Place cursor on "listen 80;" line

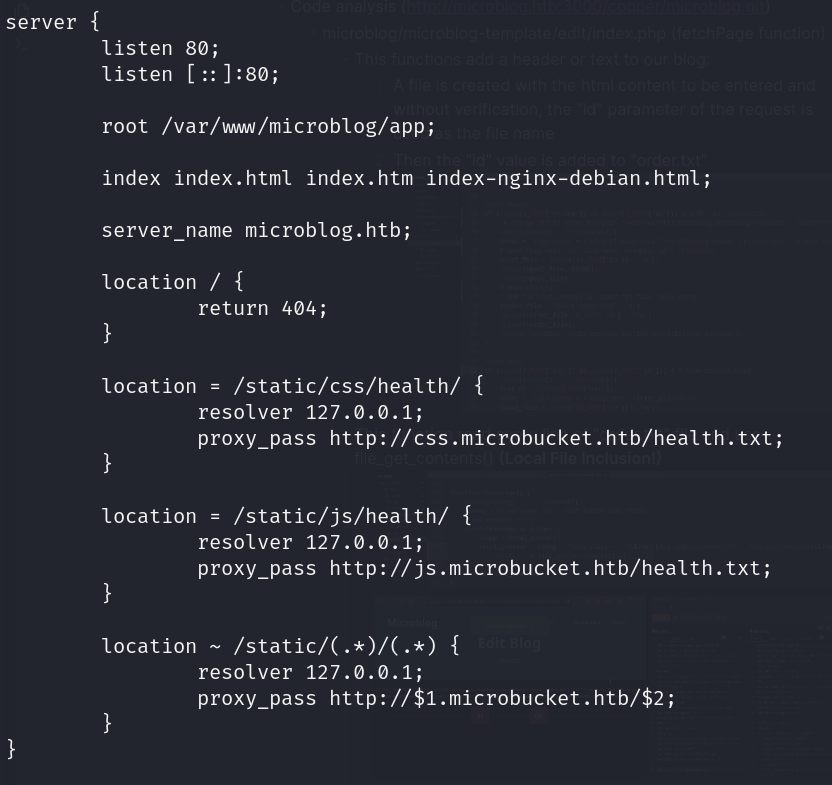coord(160,48)
